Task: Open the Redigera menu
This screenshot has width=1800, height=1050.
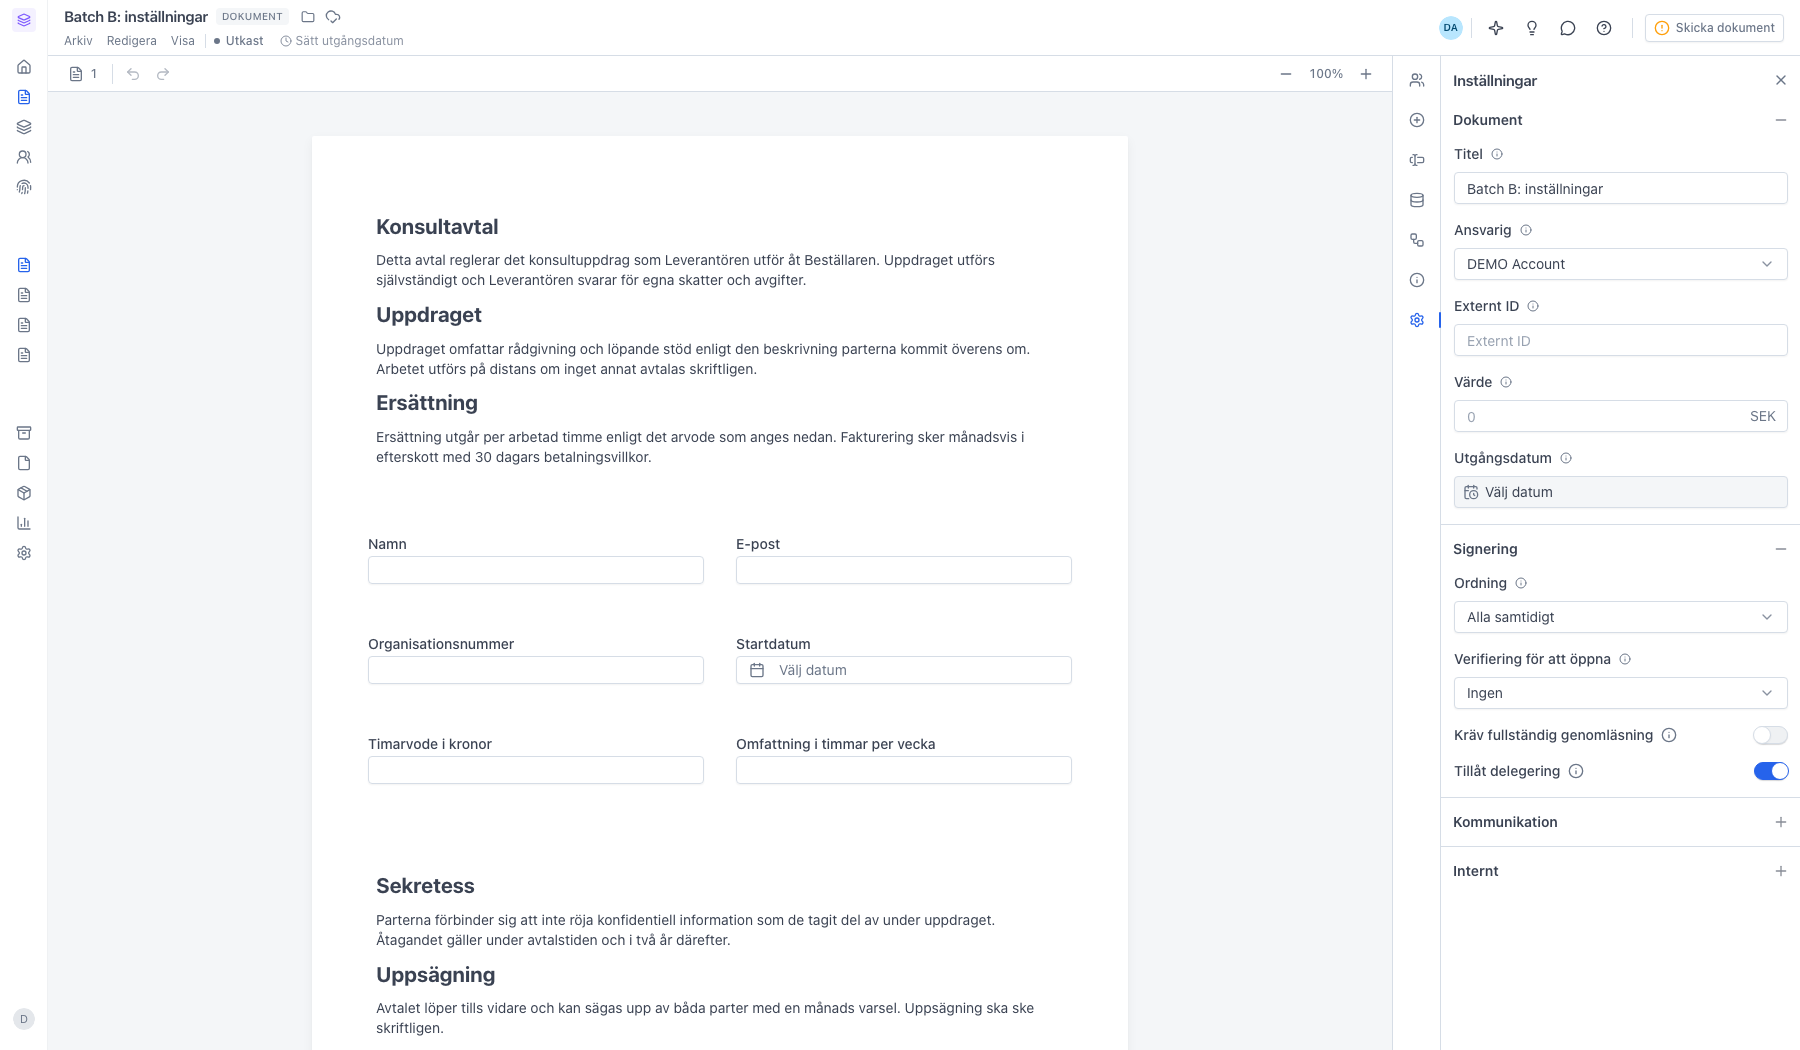Action: 132,41
